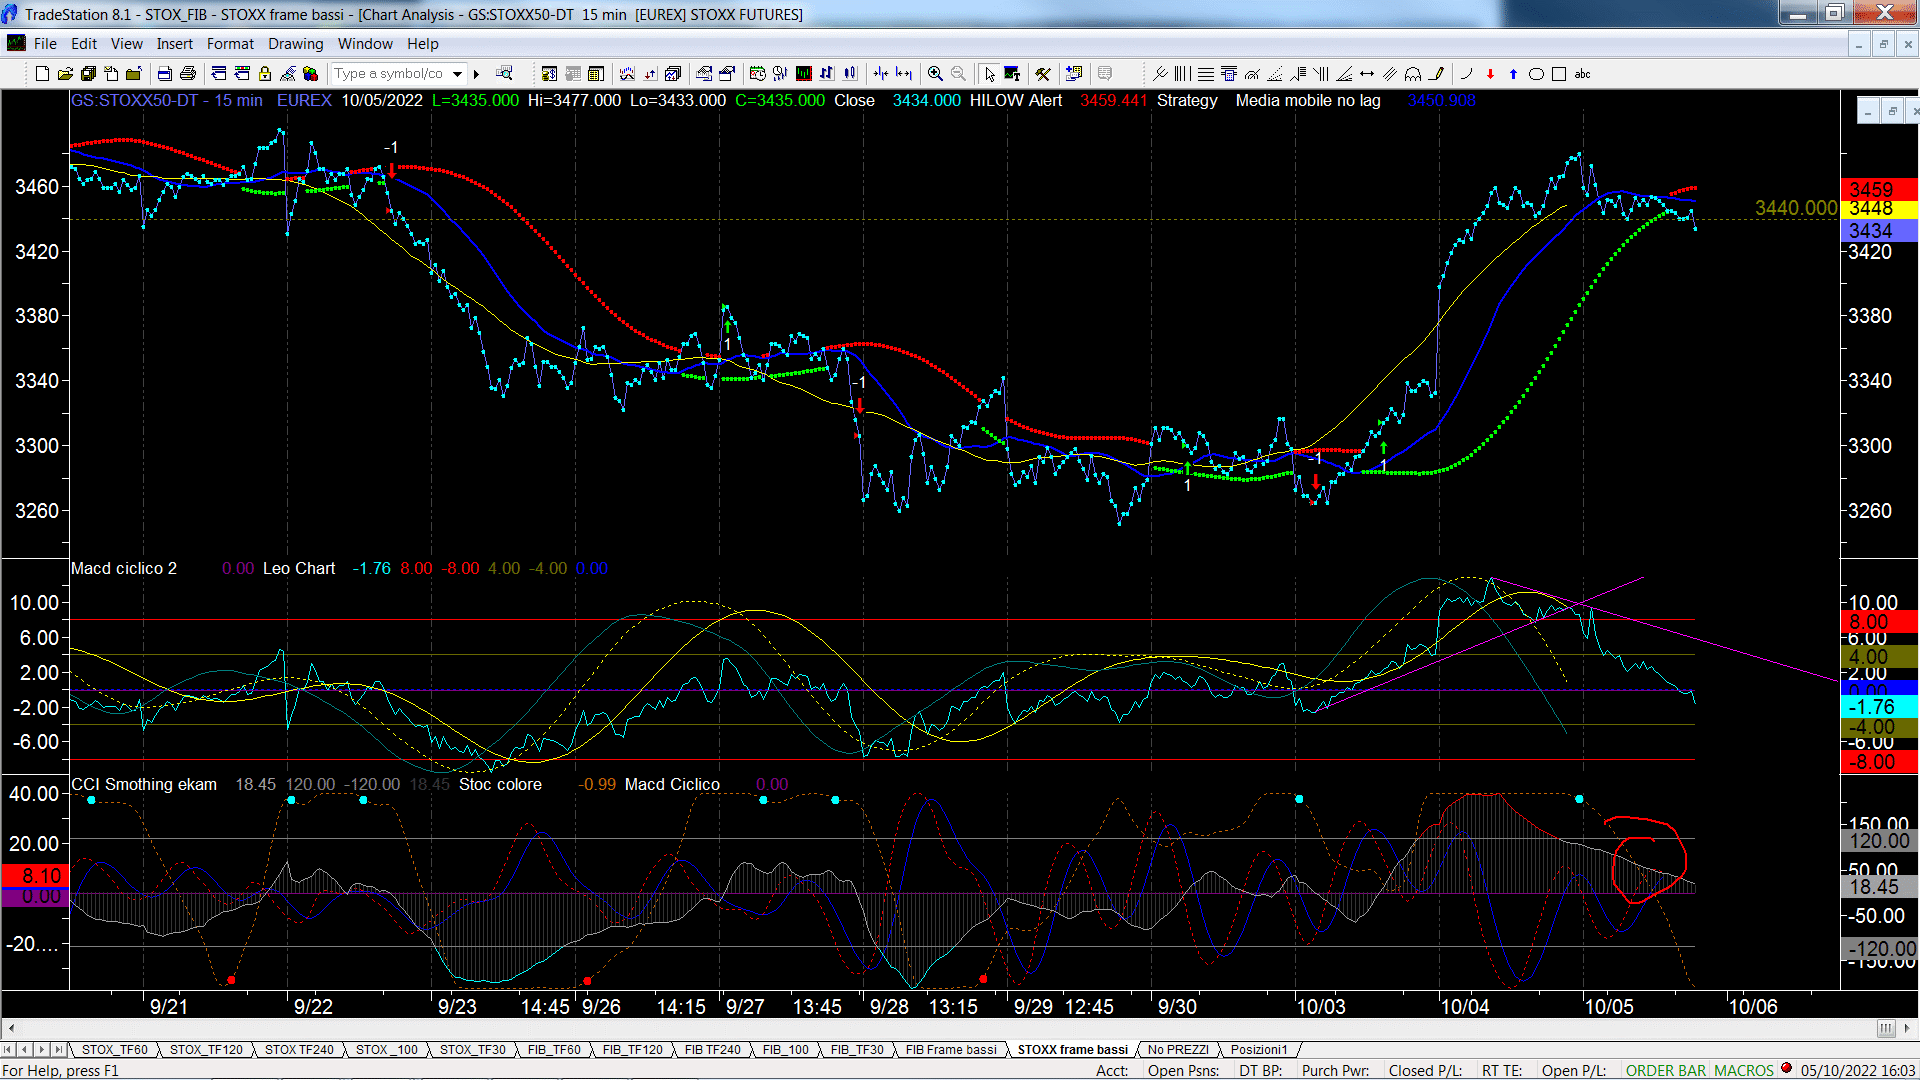Viewport: 1920px width, 1080px height.
Task: Click the blue 3434 price marker
Action: [x=1878, y=231]
